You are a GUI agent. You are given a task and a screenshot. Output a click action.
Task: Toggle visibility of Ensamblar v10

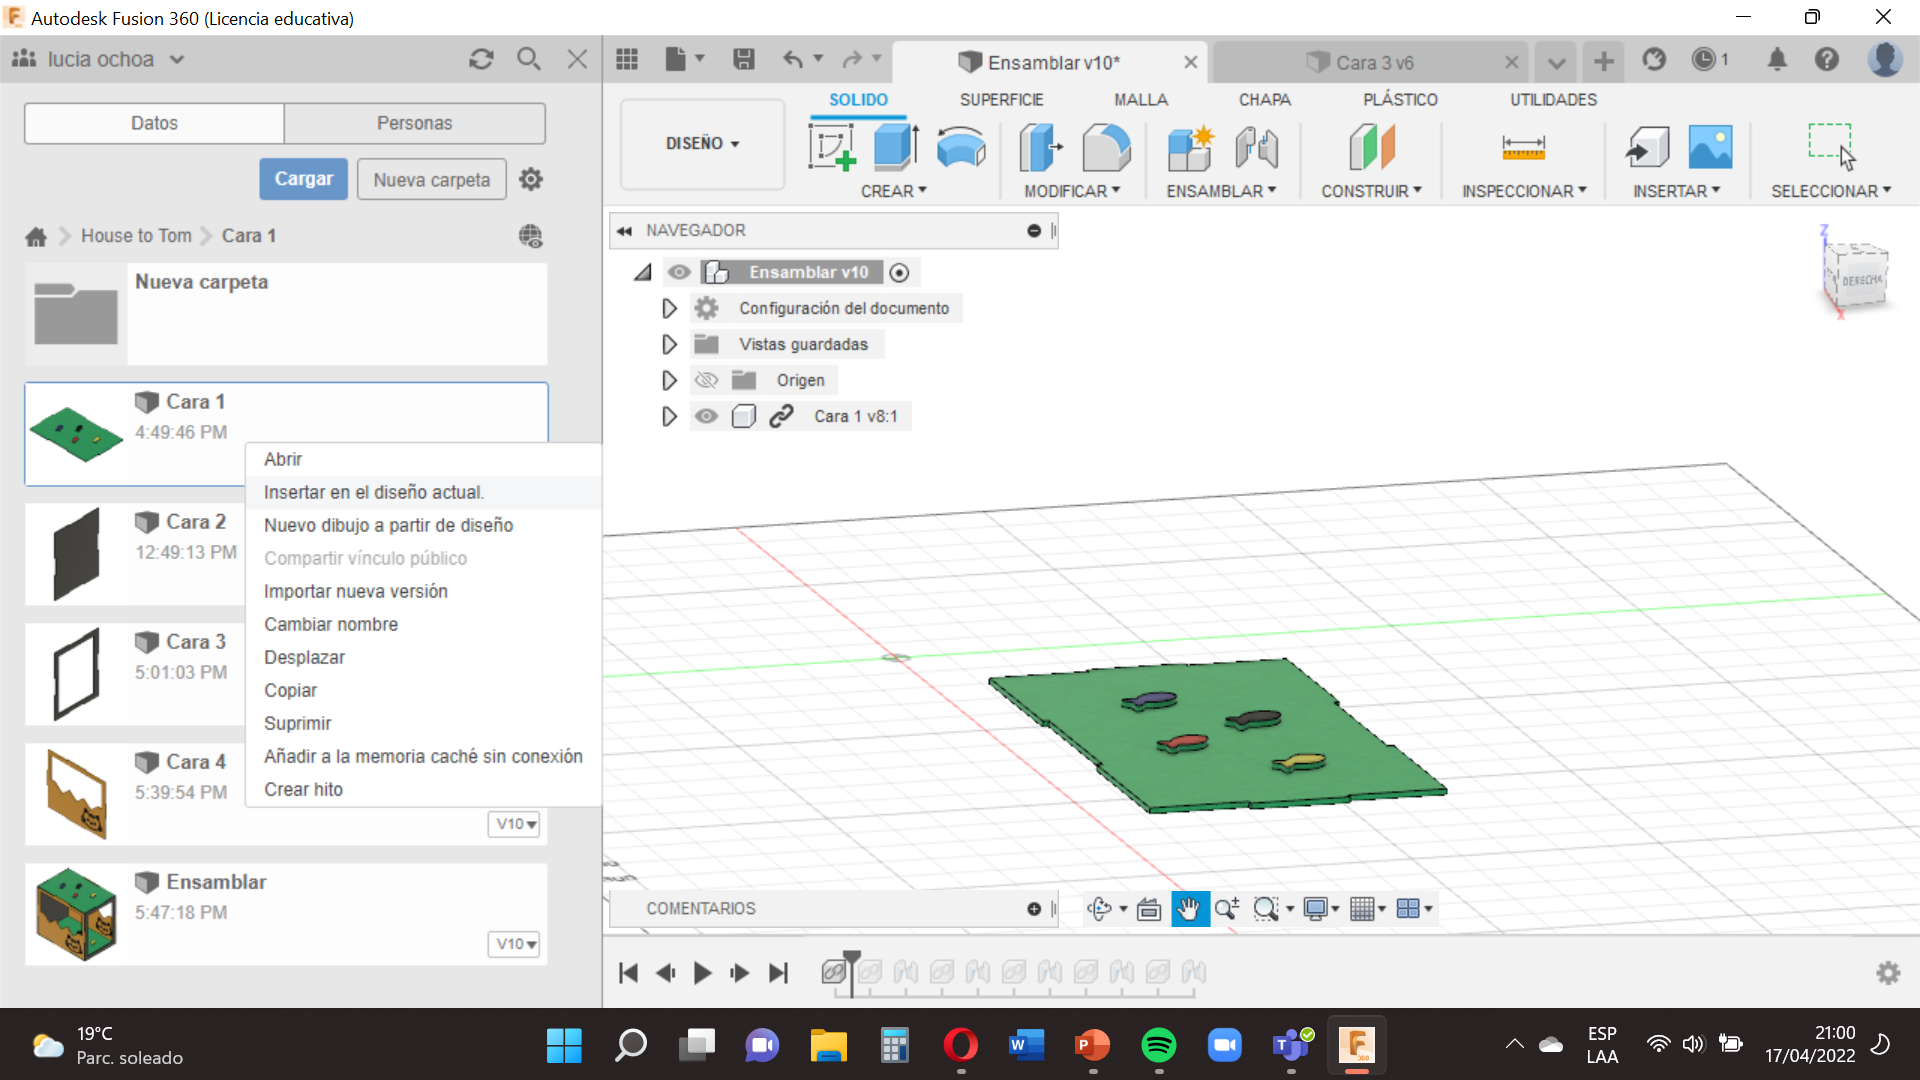[x=679, y=272]
